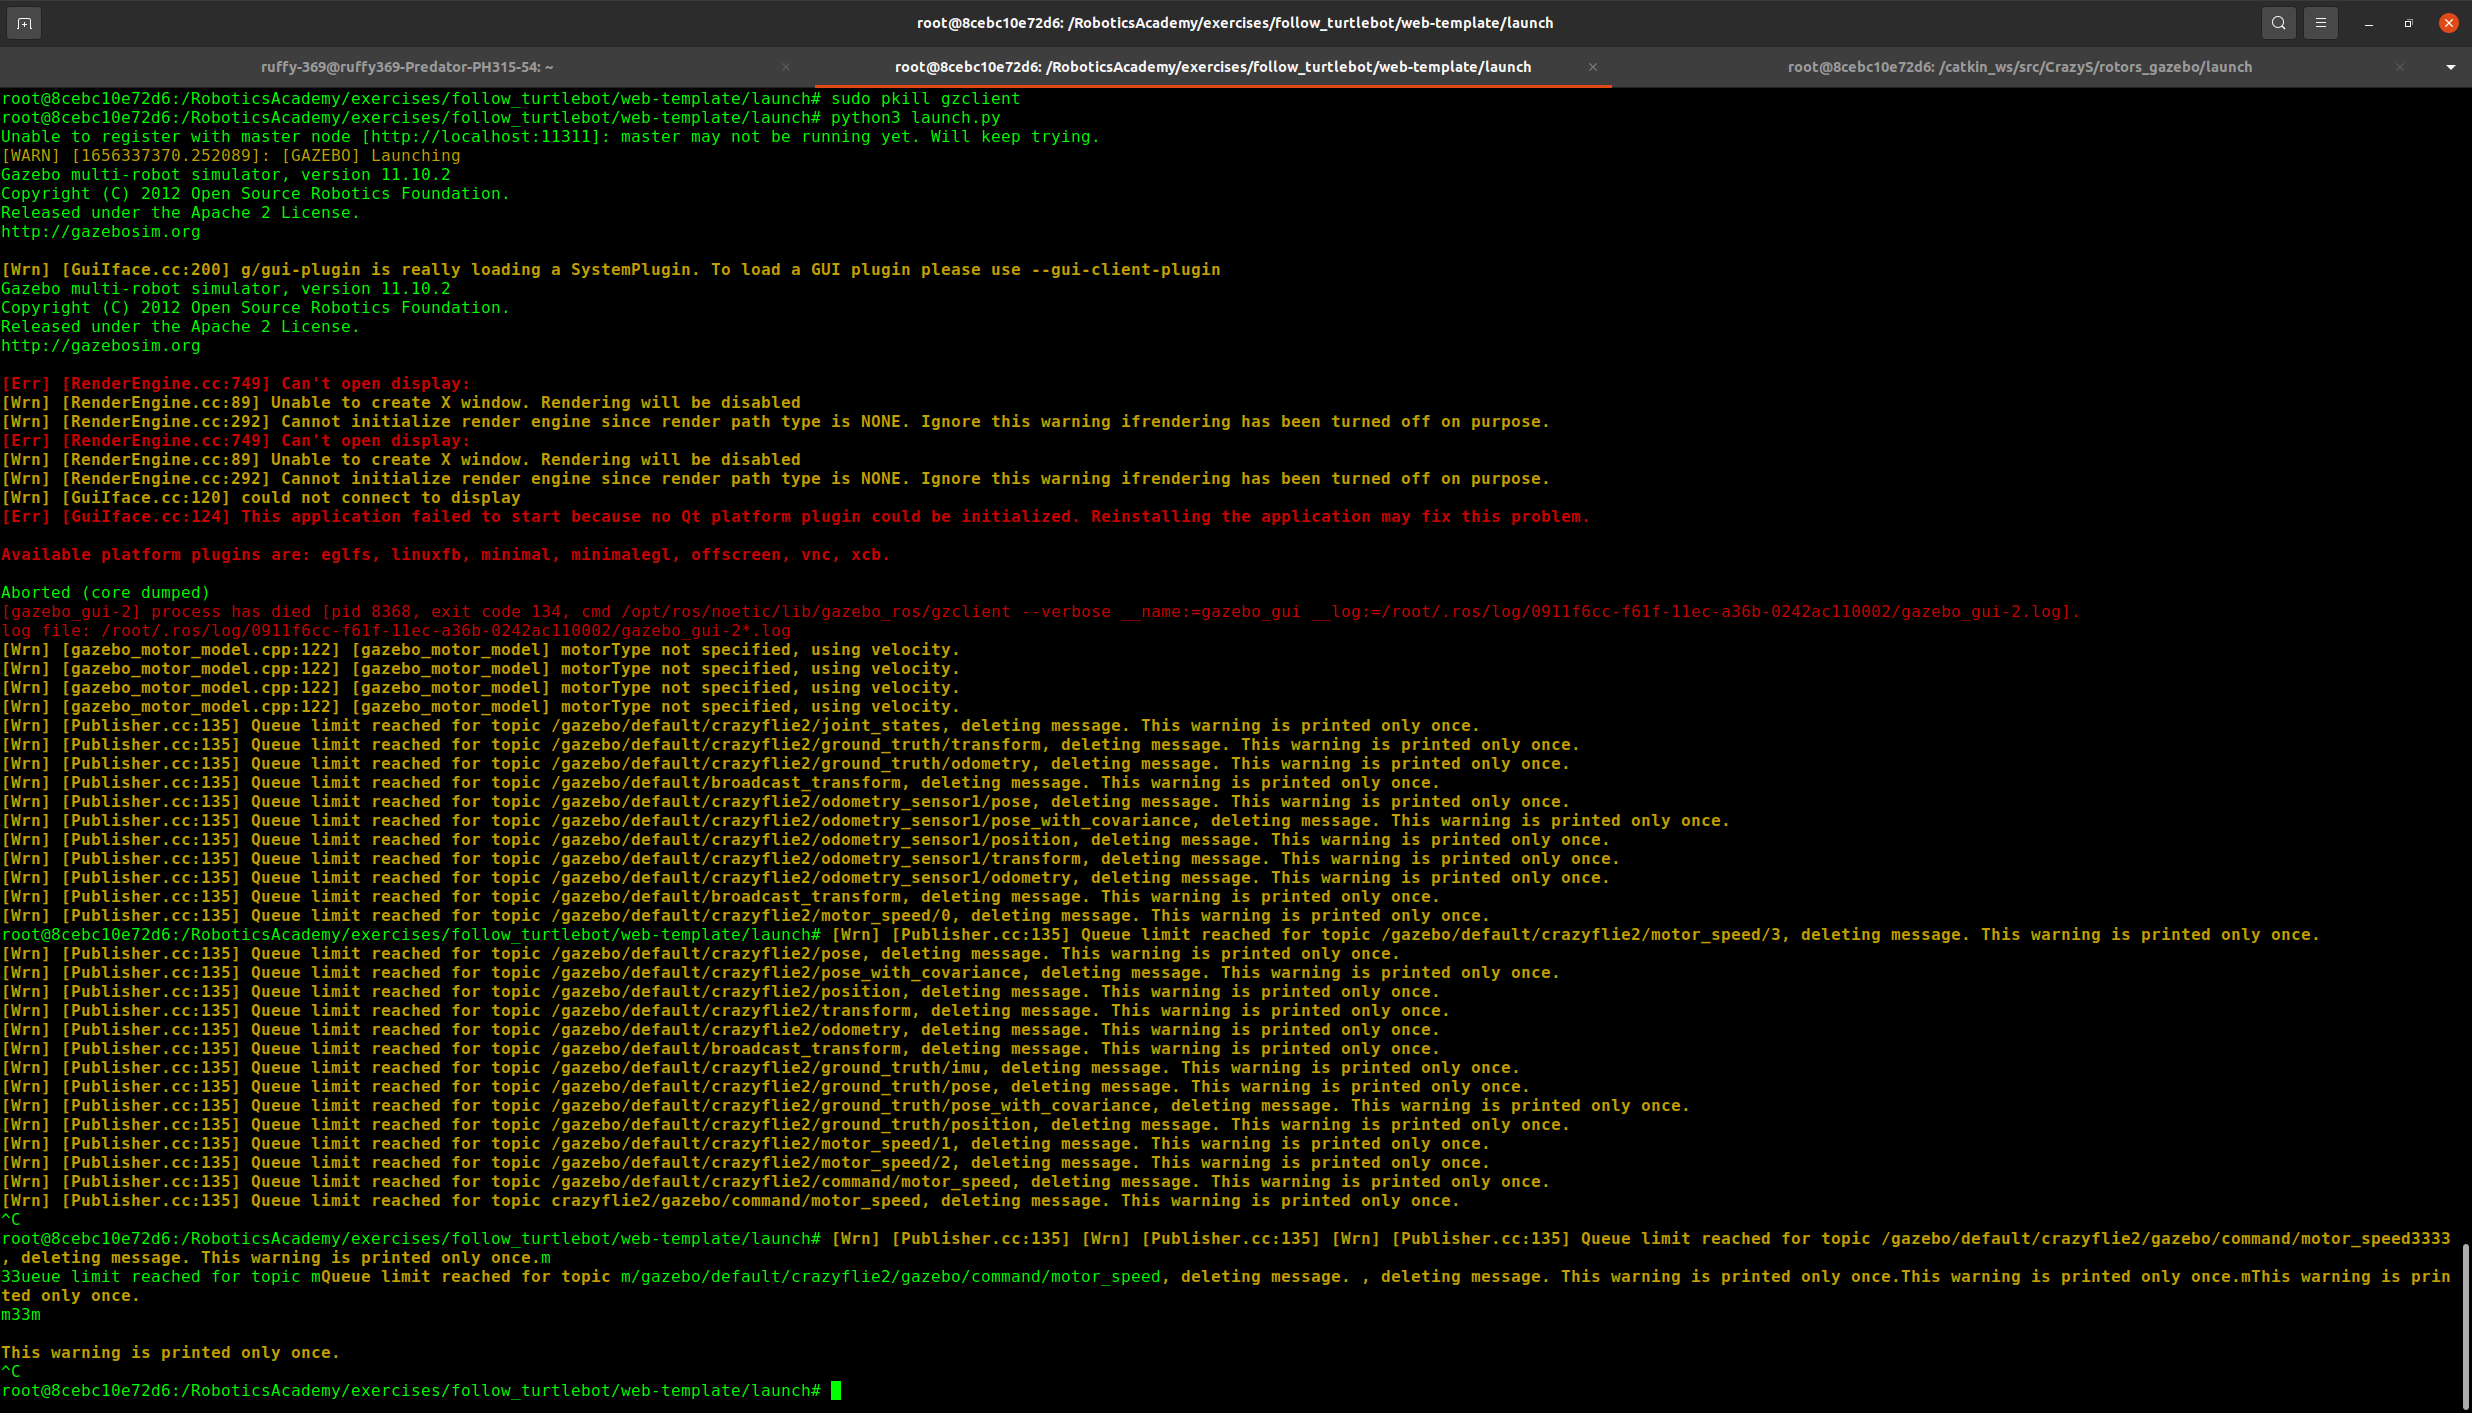Click the http://localhost:11311 master URL
This screenshot has height=1413, width=2472.
[485, 137]
